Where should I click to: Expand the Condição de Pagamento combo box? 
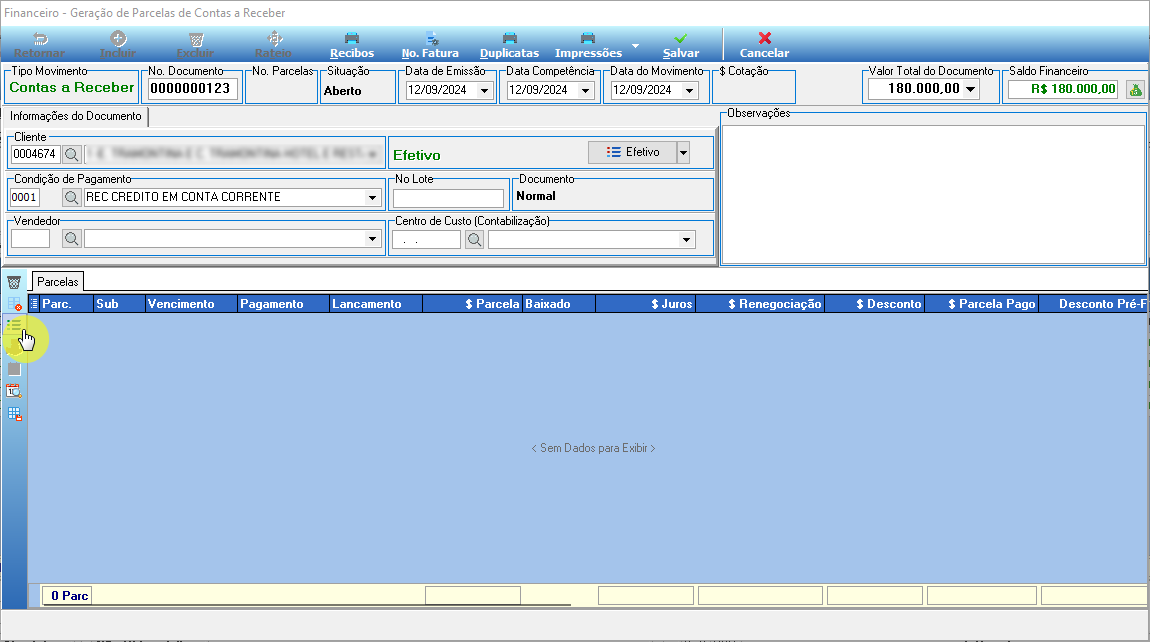click(373, 197)
